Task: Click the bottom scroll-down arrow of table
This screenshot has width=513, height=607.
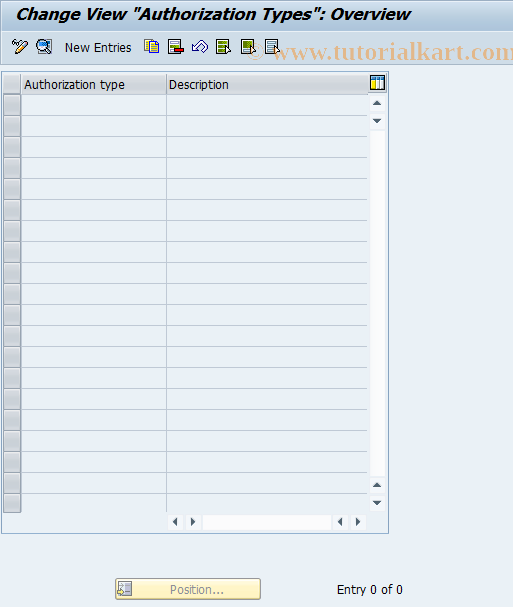Action: (x=377, y=503)
